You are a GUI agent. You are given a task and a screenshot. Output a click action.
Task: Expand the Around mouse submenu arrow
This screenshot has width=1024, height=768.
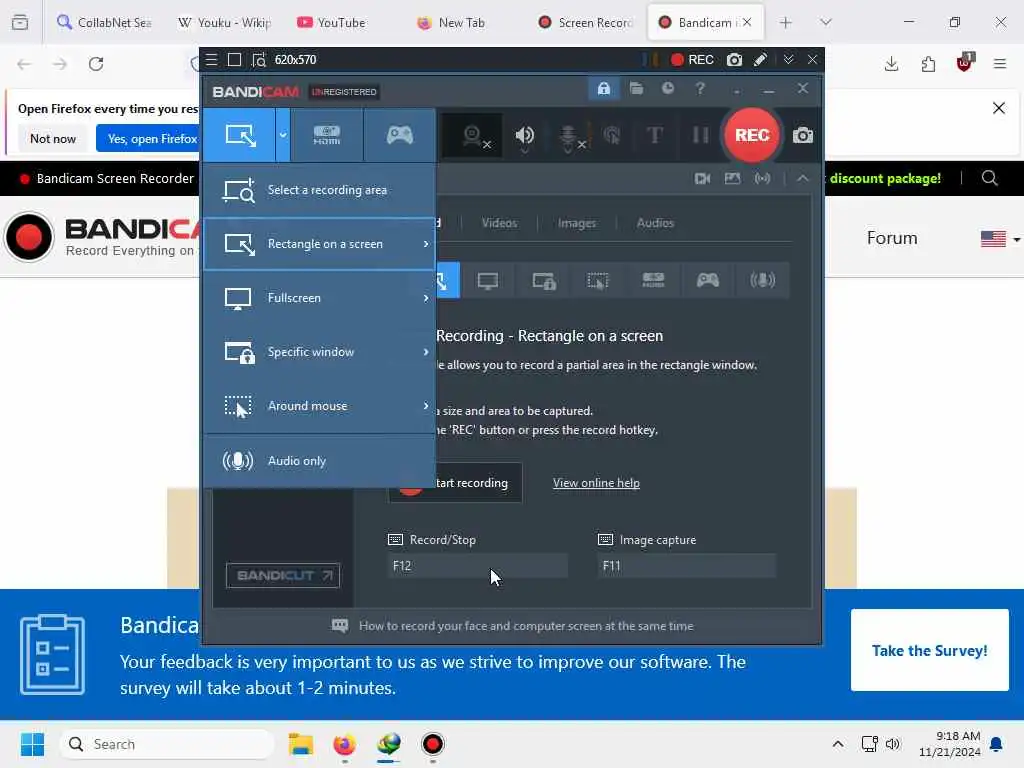tap(426, 406)
